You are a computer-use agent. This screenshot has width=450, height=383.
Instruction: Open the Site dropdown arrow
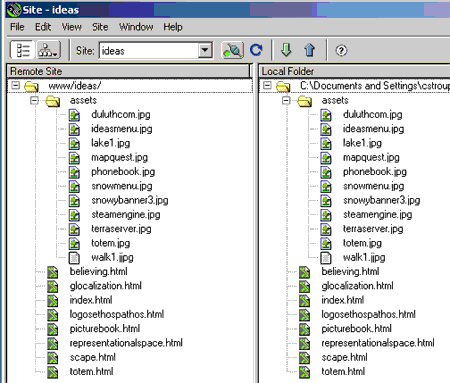click(205, 50)
